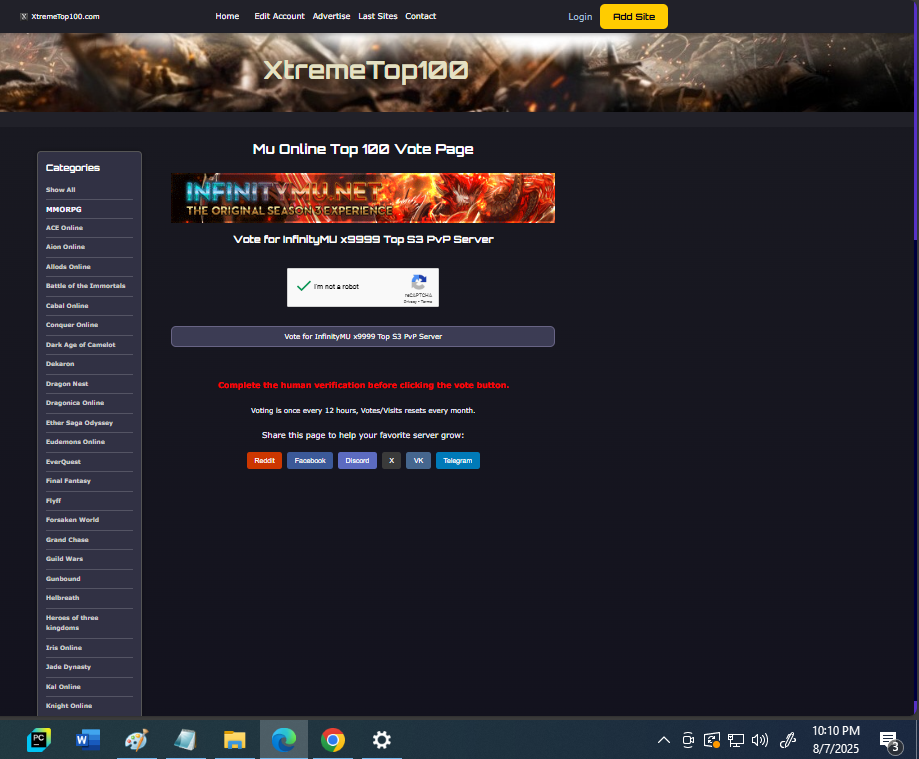
Task: Open Grand Chase category
Action: [67, 540]
